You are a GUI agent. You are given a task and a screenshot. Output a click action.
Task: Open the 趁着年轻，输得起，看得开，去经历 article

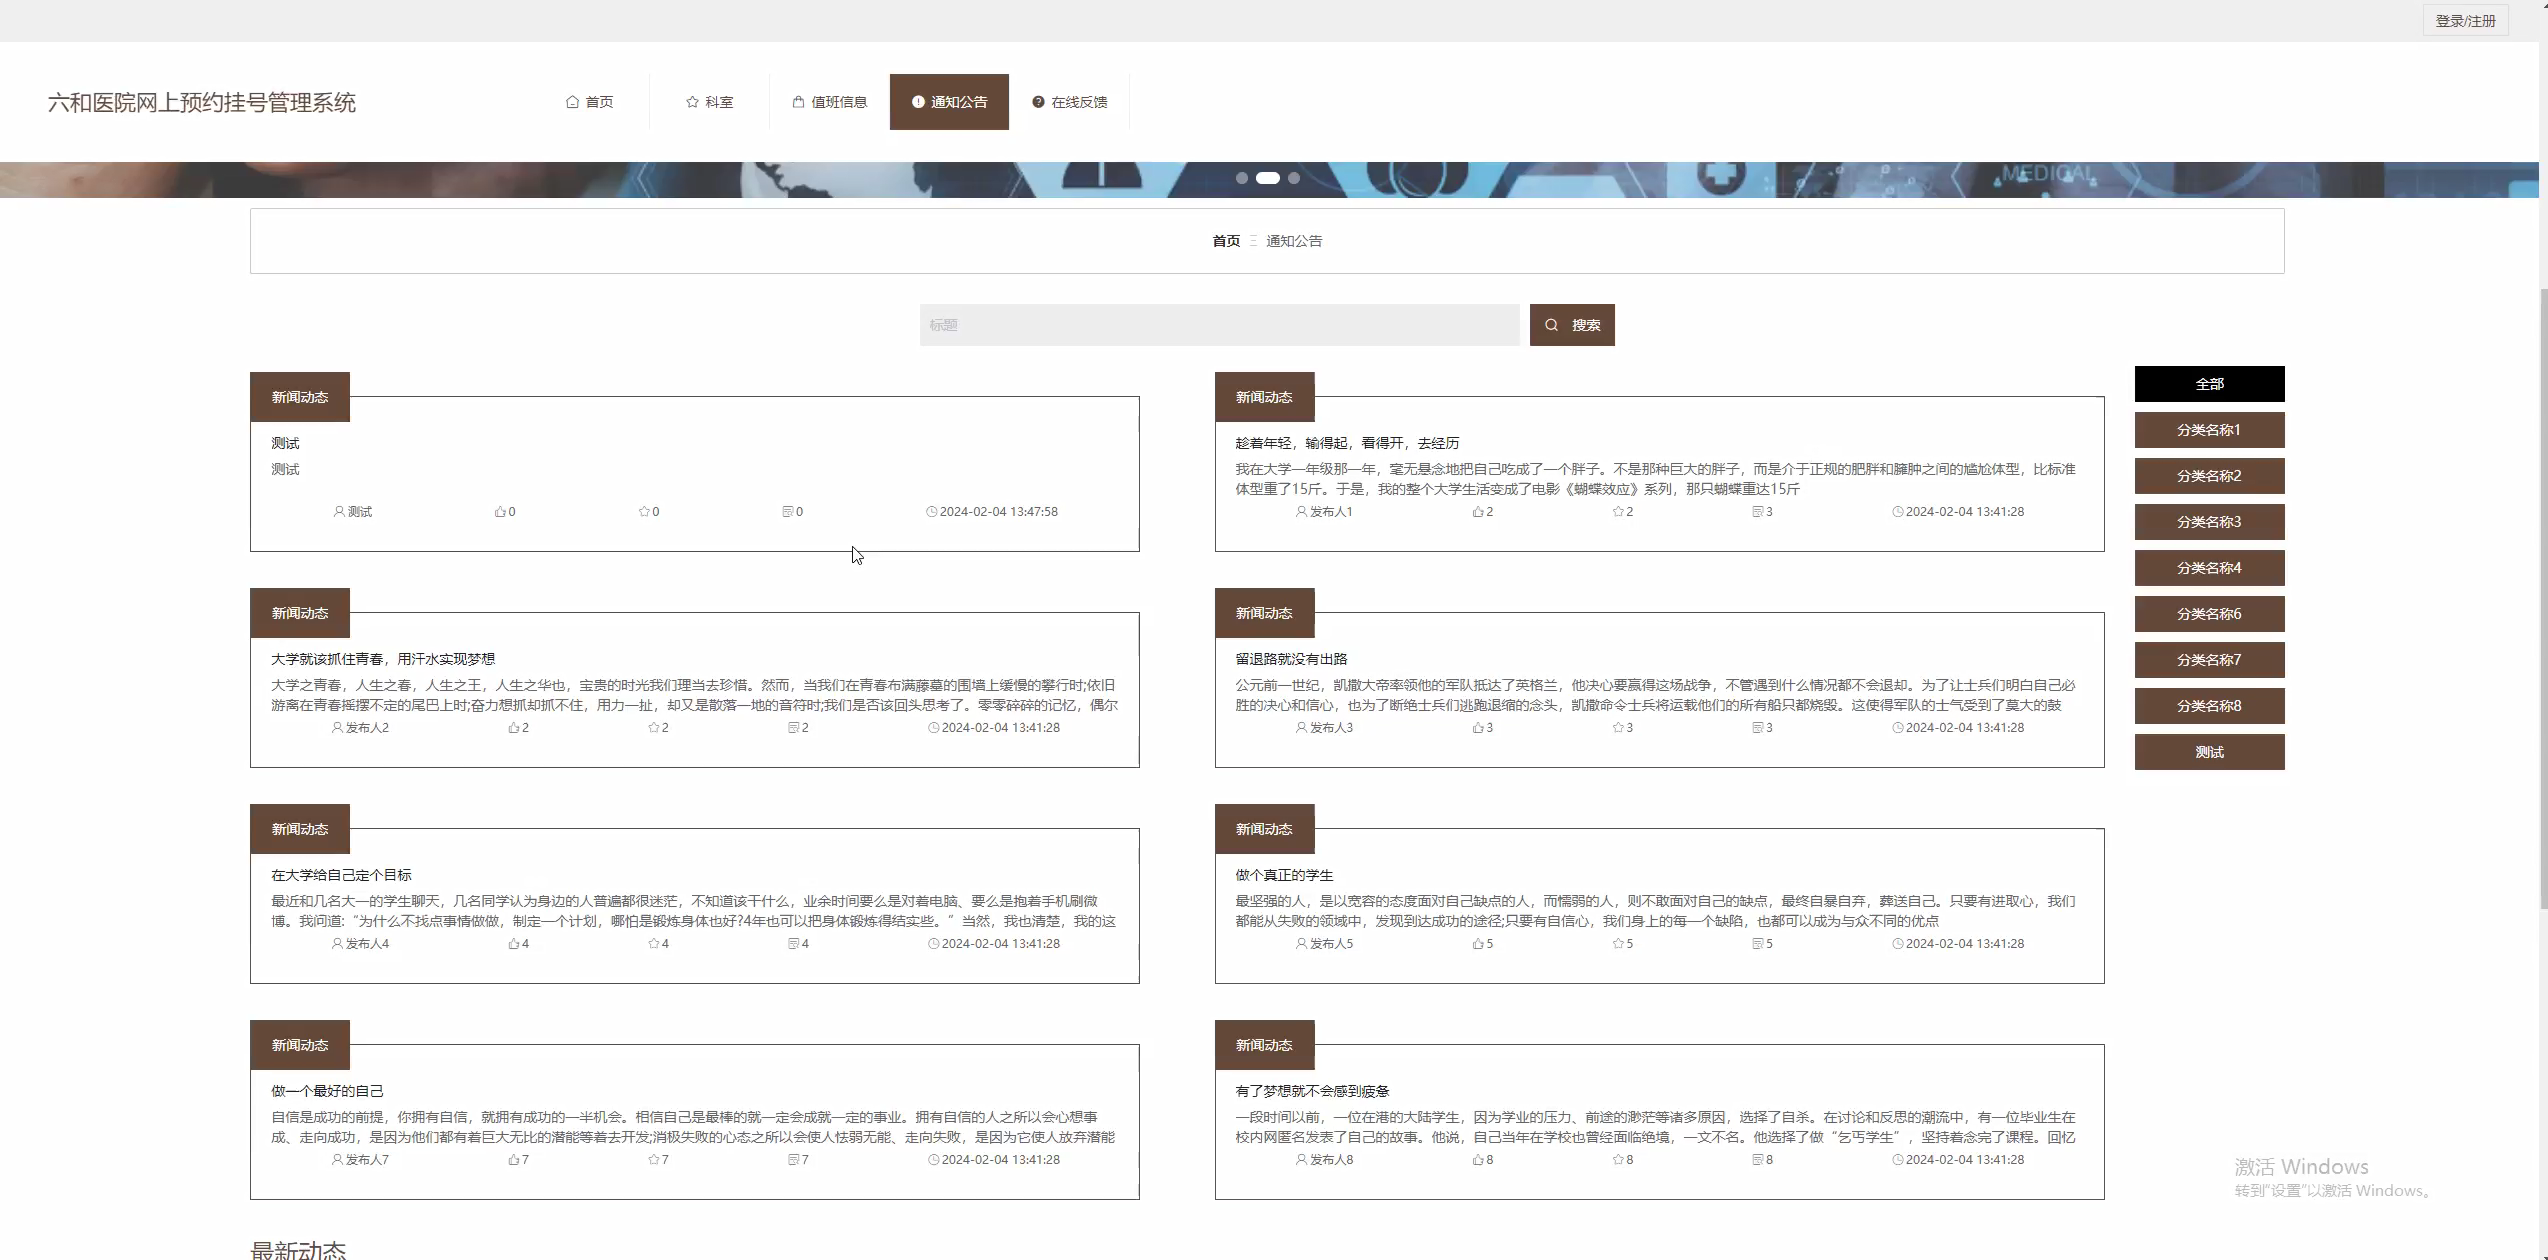1347,443
